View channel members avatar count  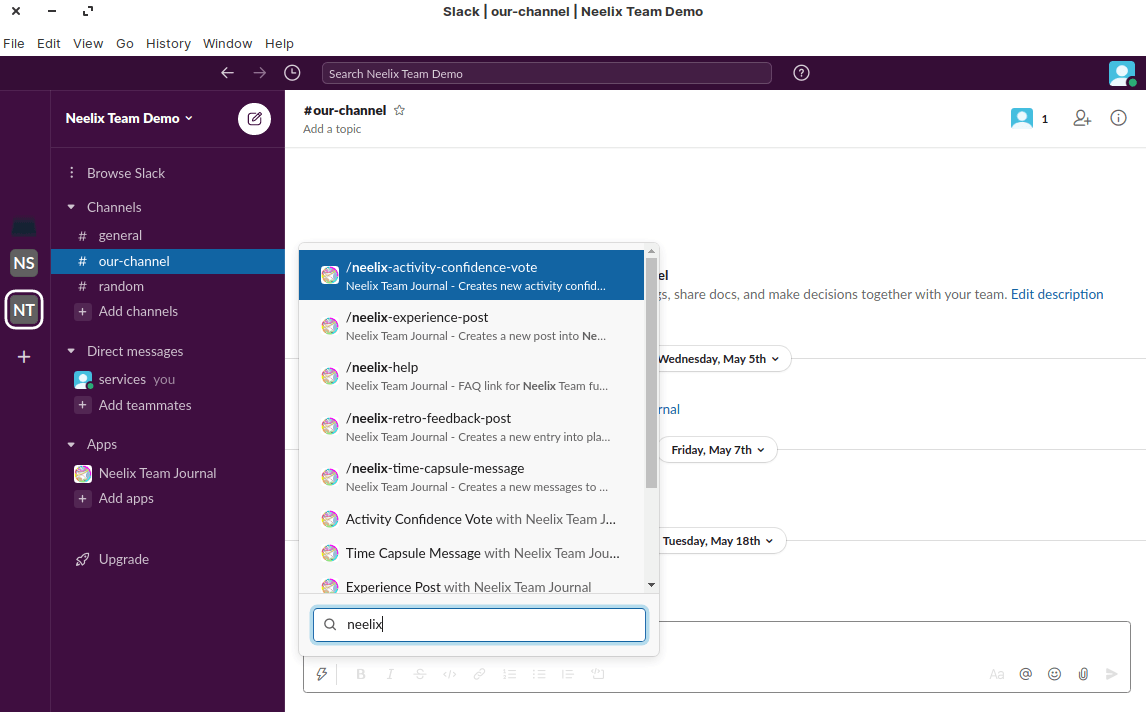[x=1030, y=118]
